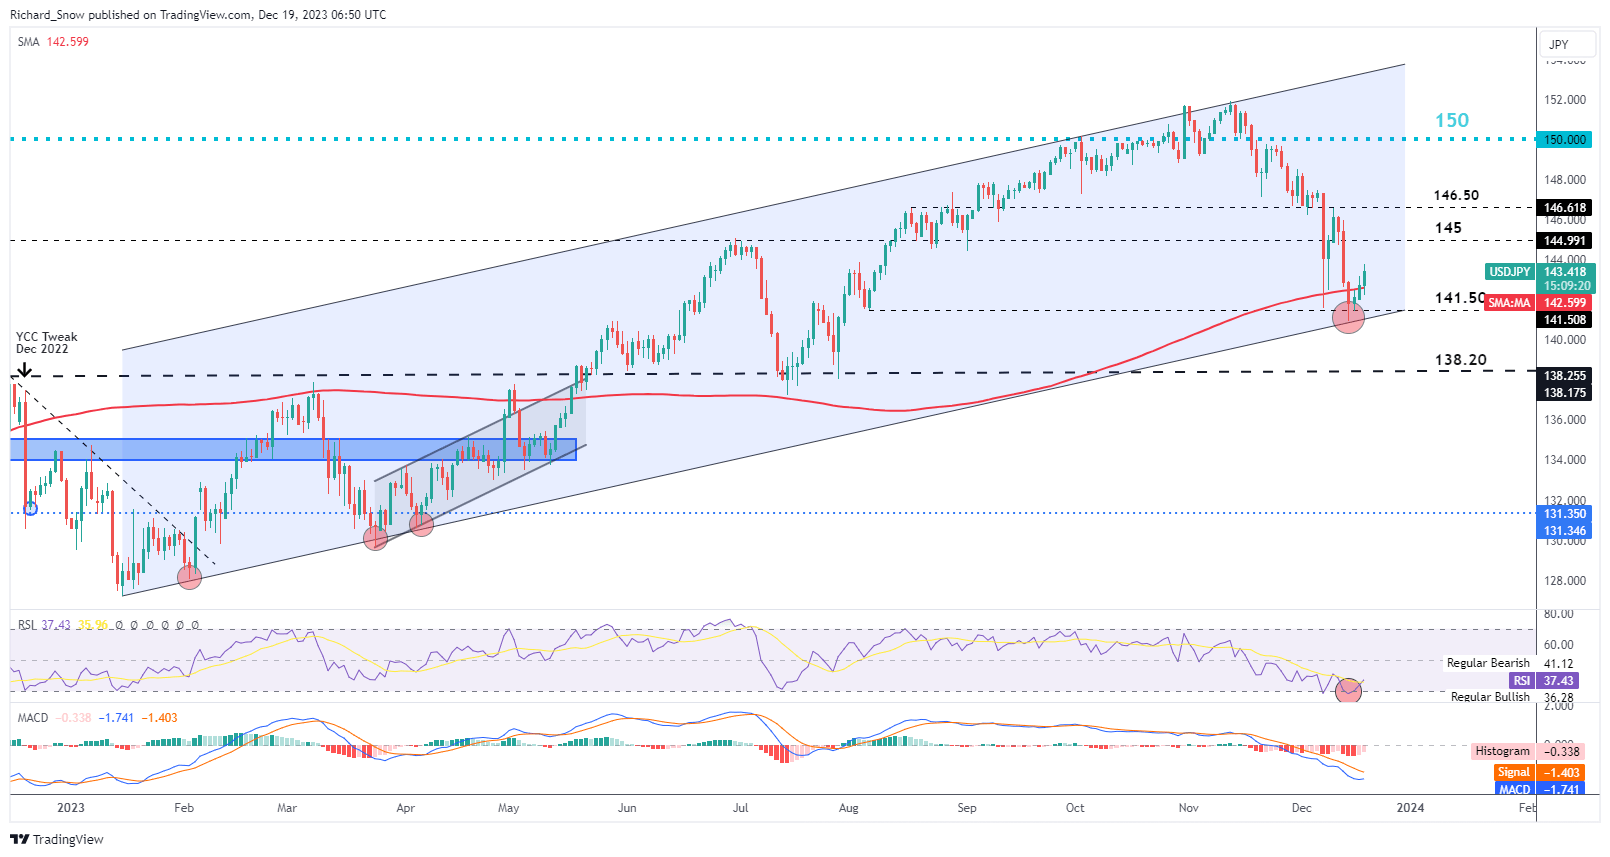Viewport: 1610px width, 857px height.
Task: Click the TradingView logo at bottom left
Action: click(57, 839)
